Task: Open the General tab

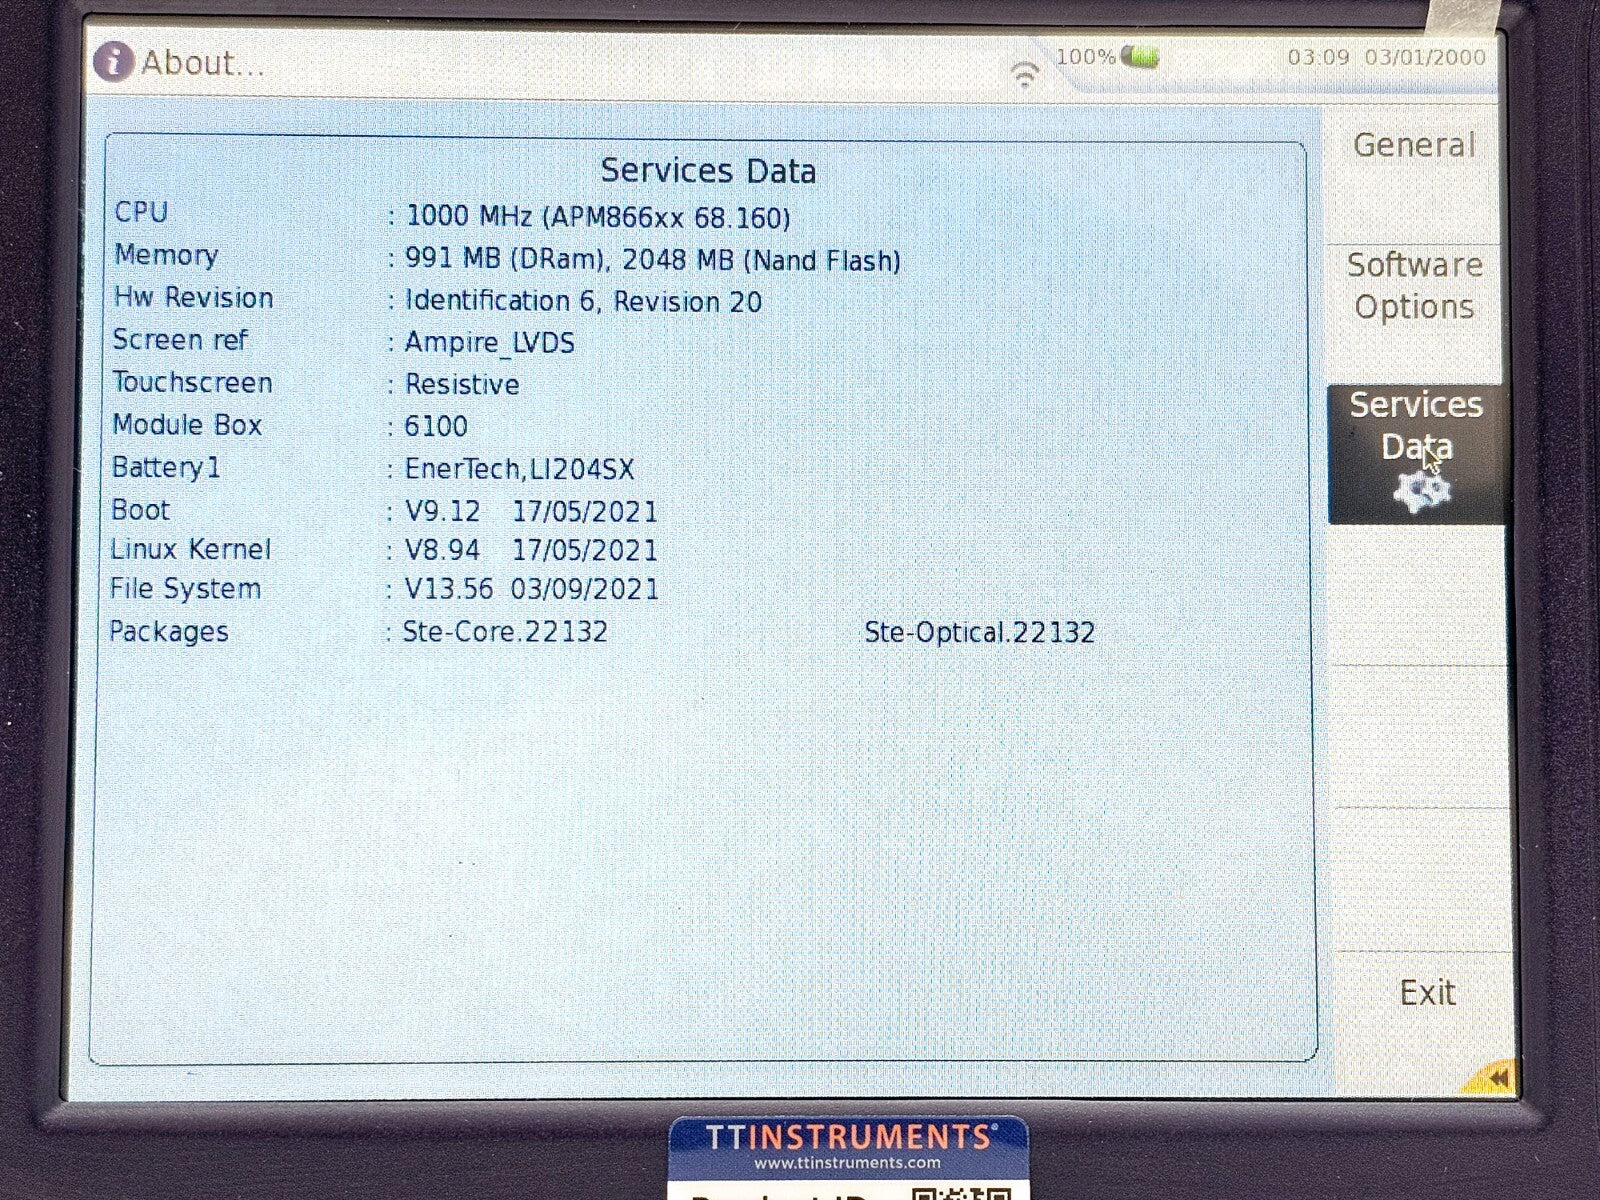Action: (1414, 146)
